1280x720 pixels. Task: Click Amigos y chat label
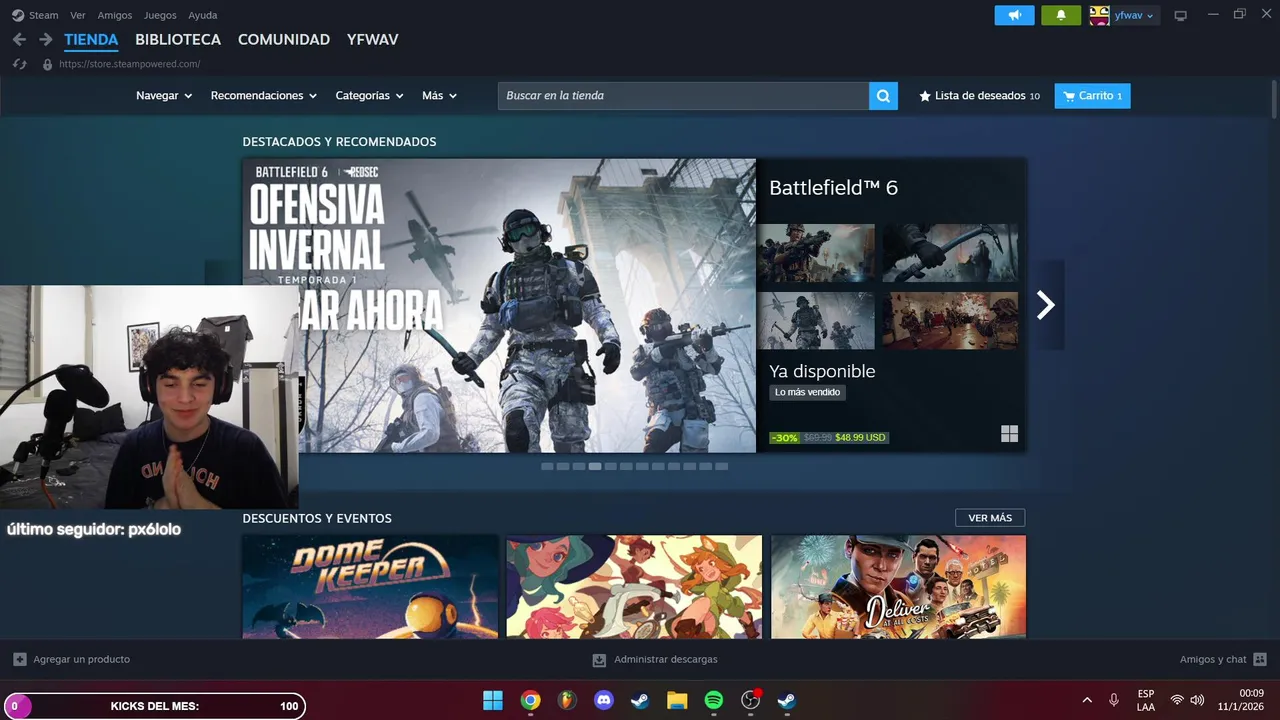[1213, 659]
